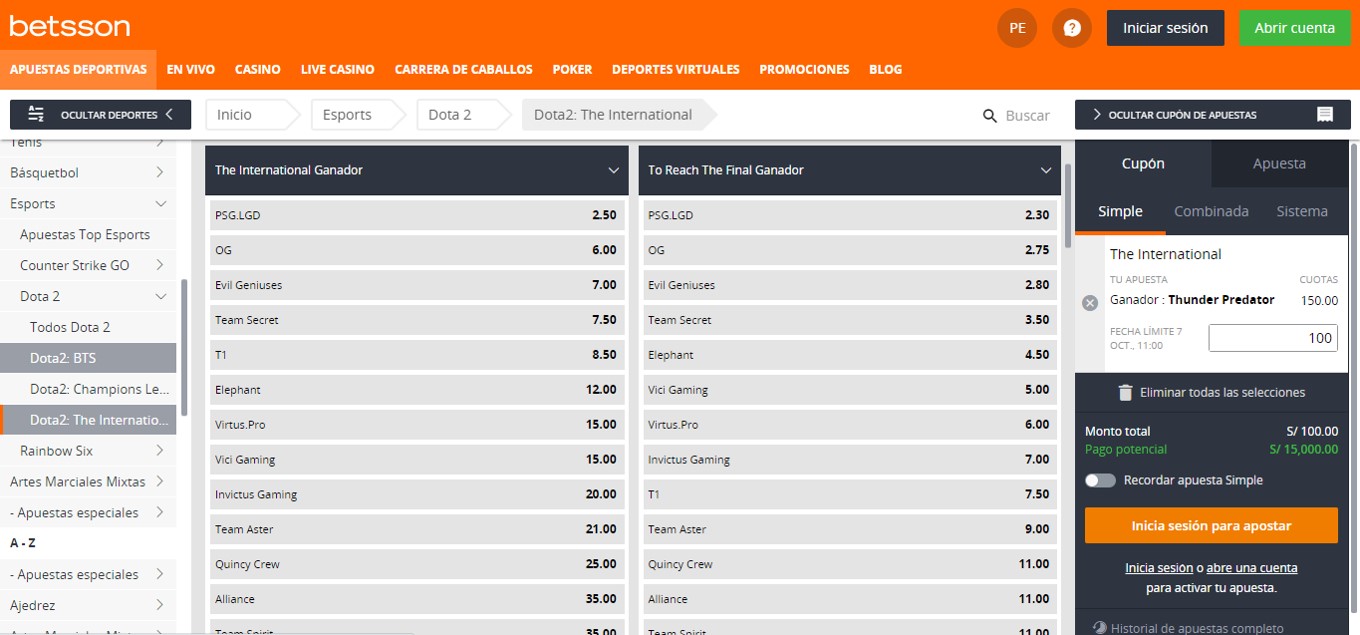Remove Thunder Predator selection with X icon
1360x635 pixels.
(x=1090, y=303)
